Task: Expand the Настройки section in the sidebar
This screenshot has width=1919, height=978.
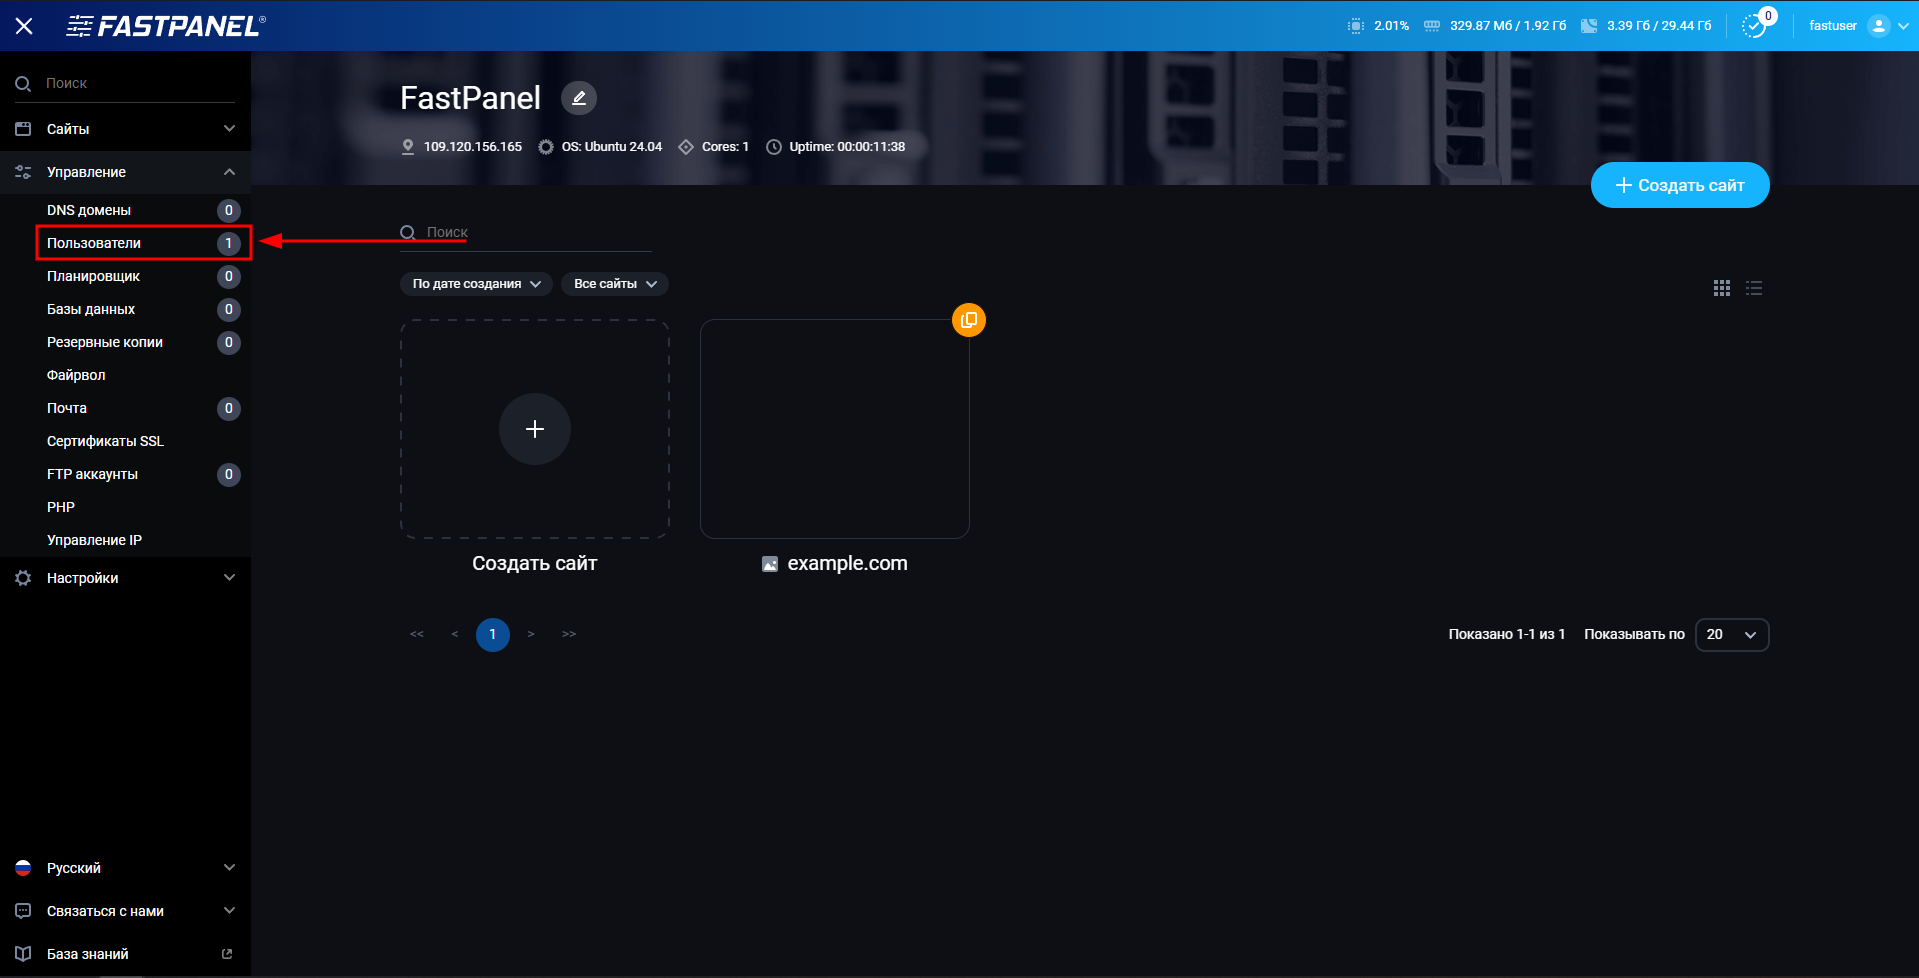Action: click(x=83, y=578)
